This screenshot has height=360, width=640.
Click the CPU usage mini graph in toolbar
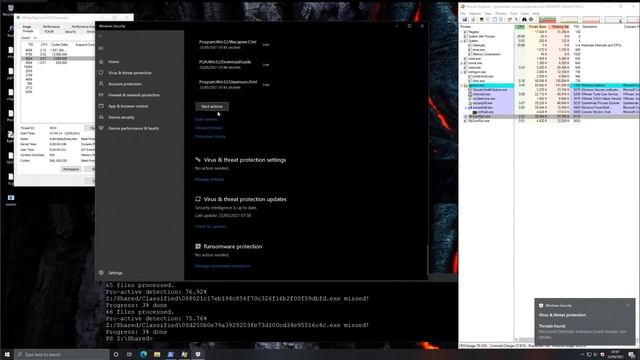547,19
